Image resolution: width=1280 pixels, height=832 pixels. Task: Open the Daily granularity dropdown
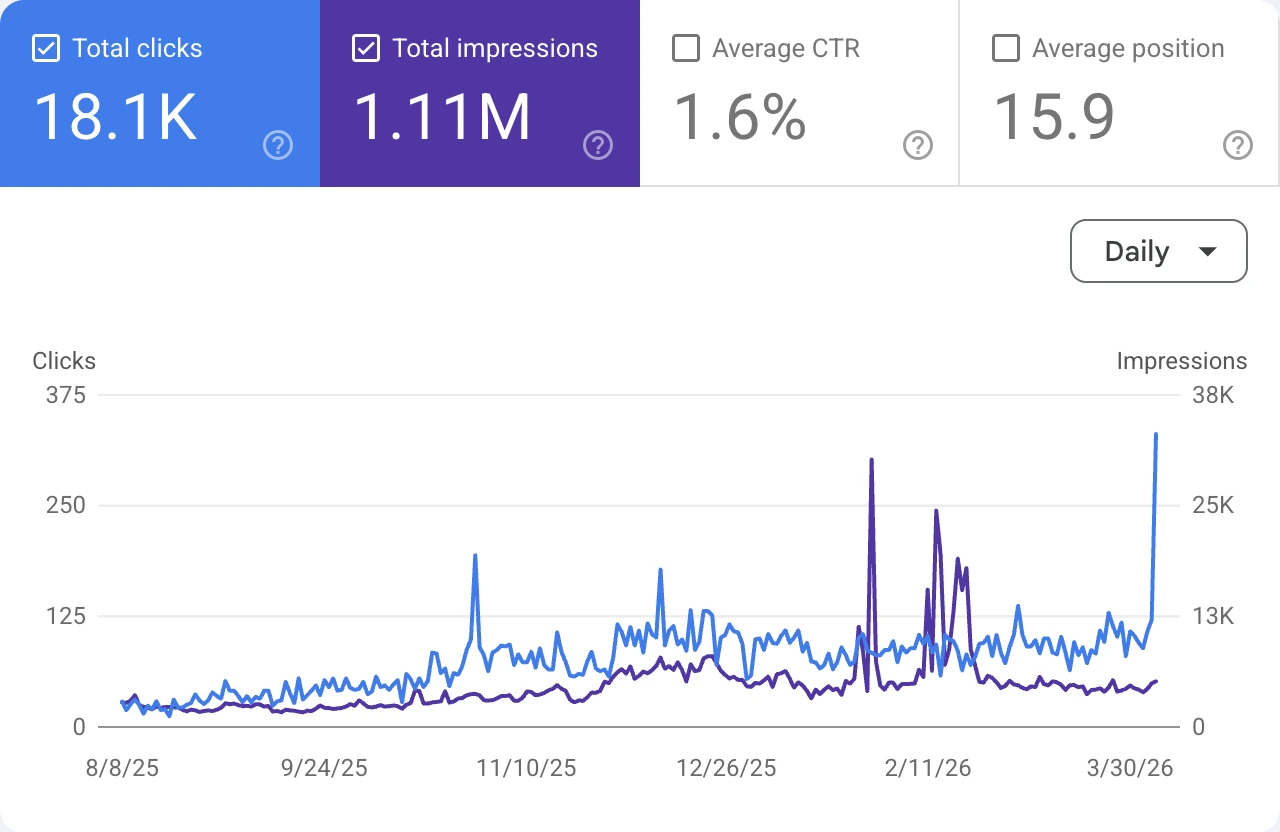coord(1159,251)
